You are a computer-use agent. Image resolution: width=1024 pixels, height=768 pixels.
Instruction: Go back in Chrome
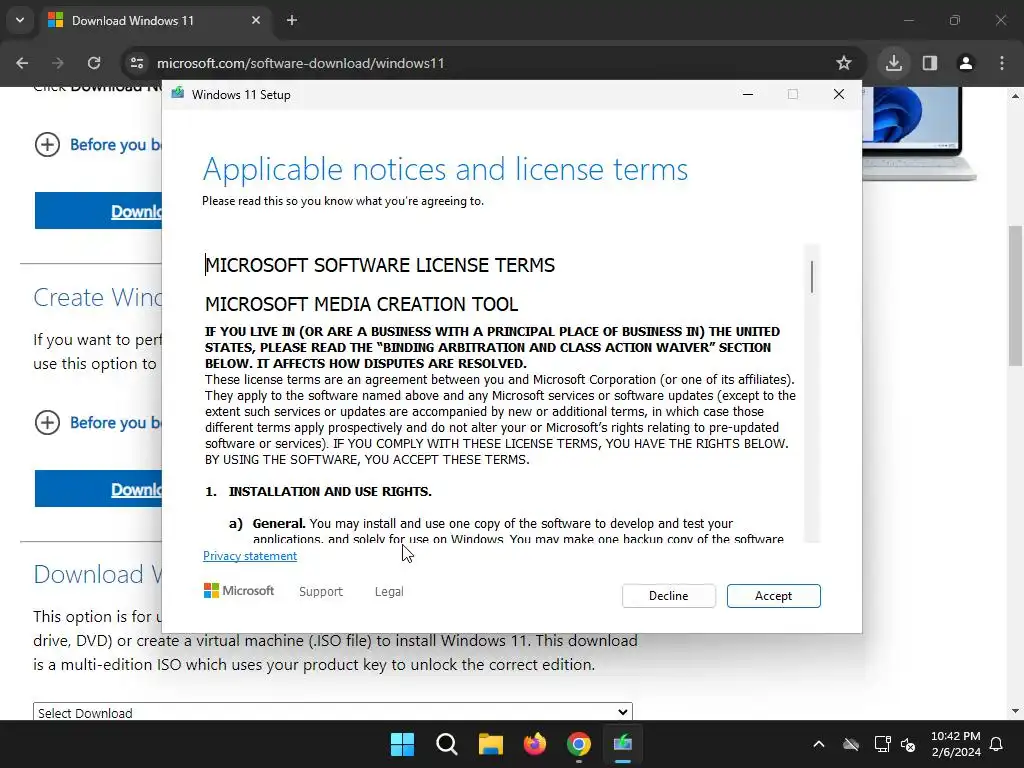coord(22,63)
